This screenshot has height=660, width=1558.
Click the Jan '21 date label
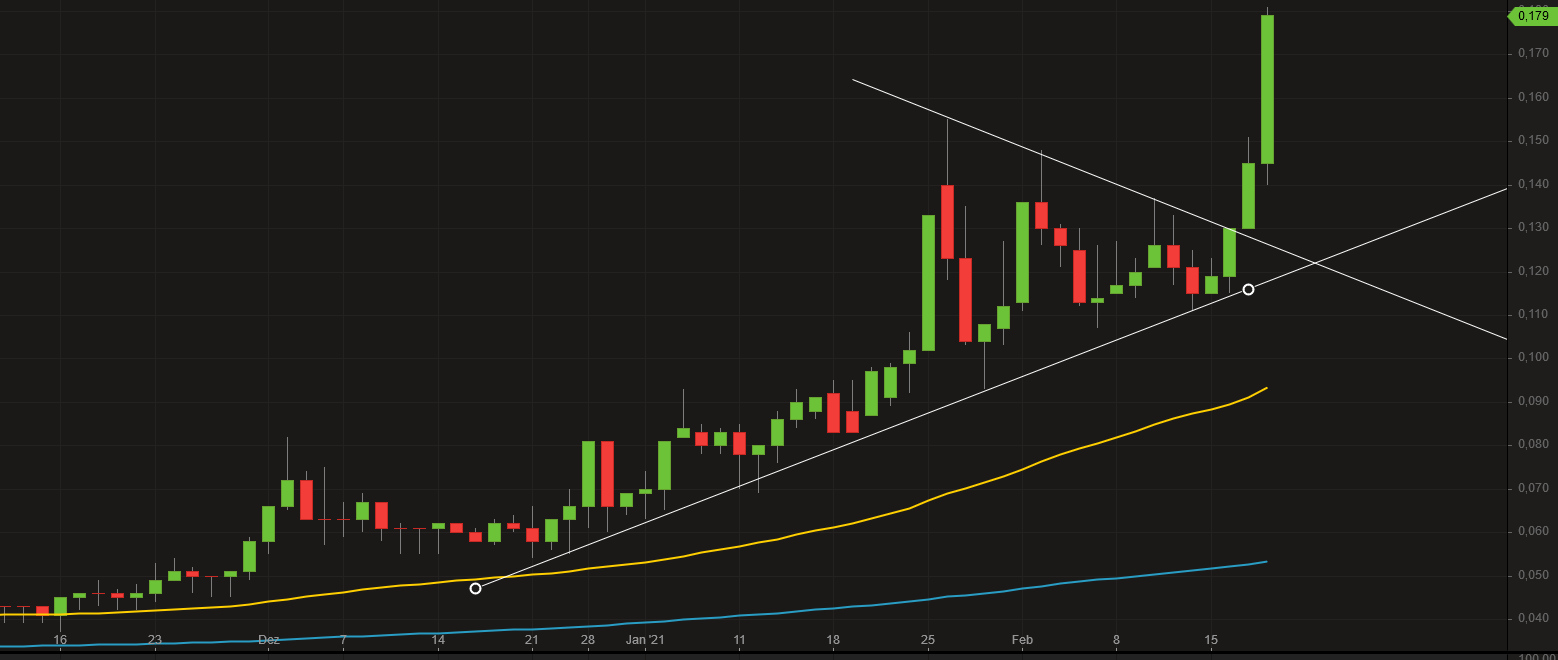pyautogui.click(x=645, y=639)
